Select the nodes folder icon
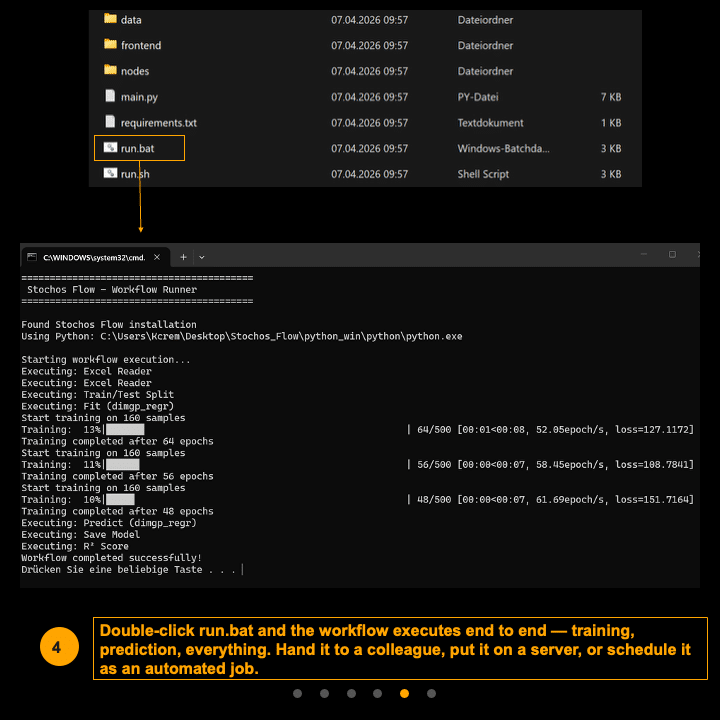Image resolution: width=720 pixels, height=720 pixels. pyautogui.click(x=110, y=70)
